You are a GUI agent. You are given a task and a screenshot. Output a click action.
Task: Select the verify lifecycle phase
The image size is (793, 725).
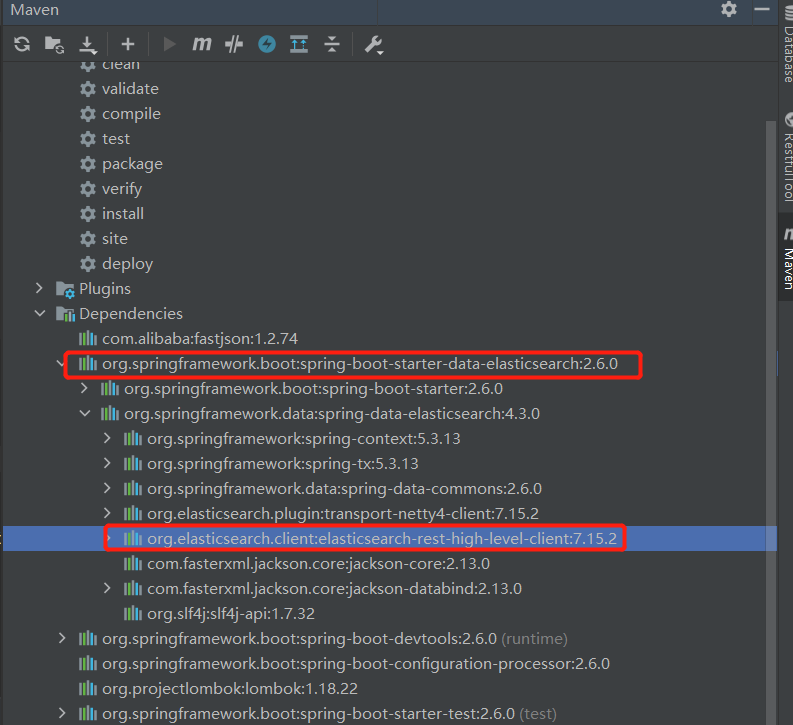pos(122,189)
